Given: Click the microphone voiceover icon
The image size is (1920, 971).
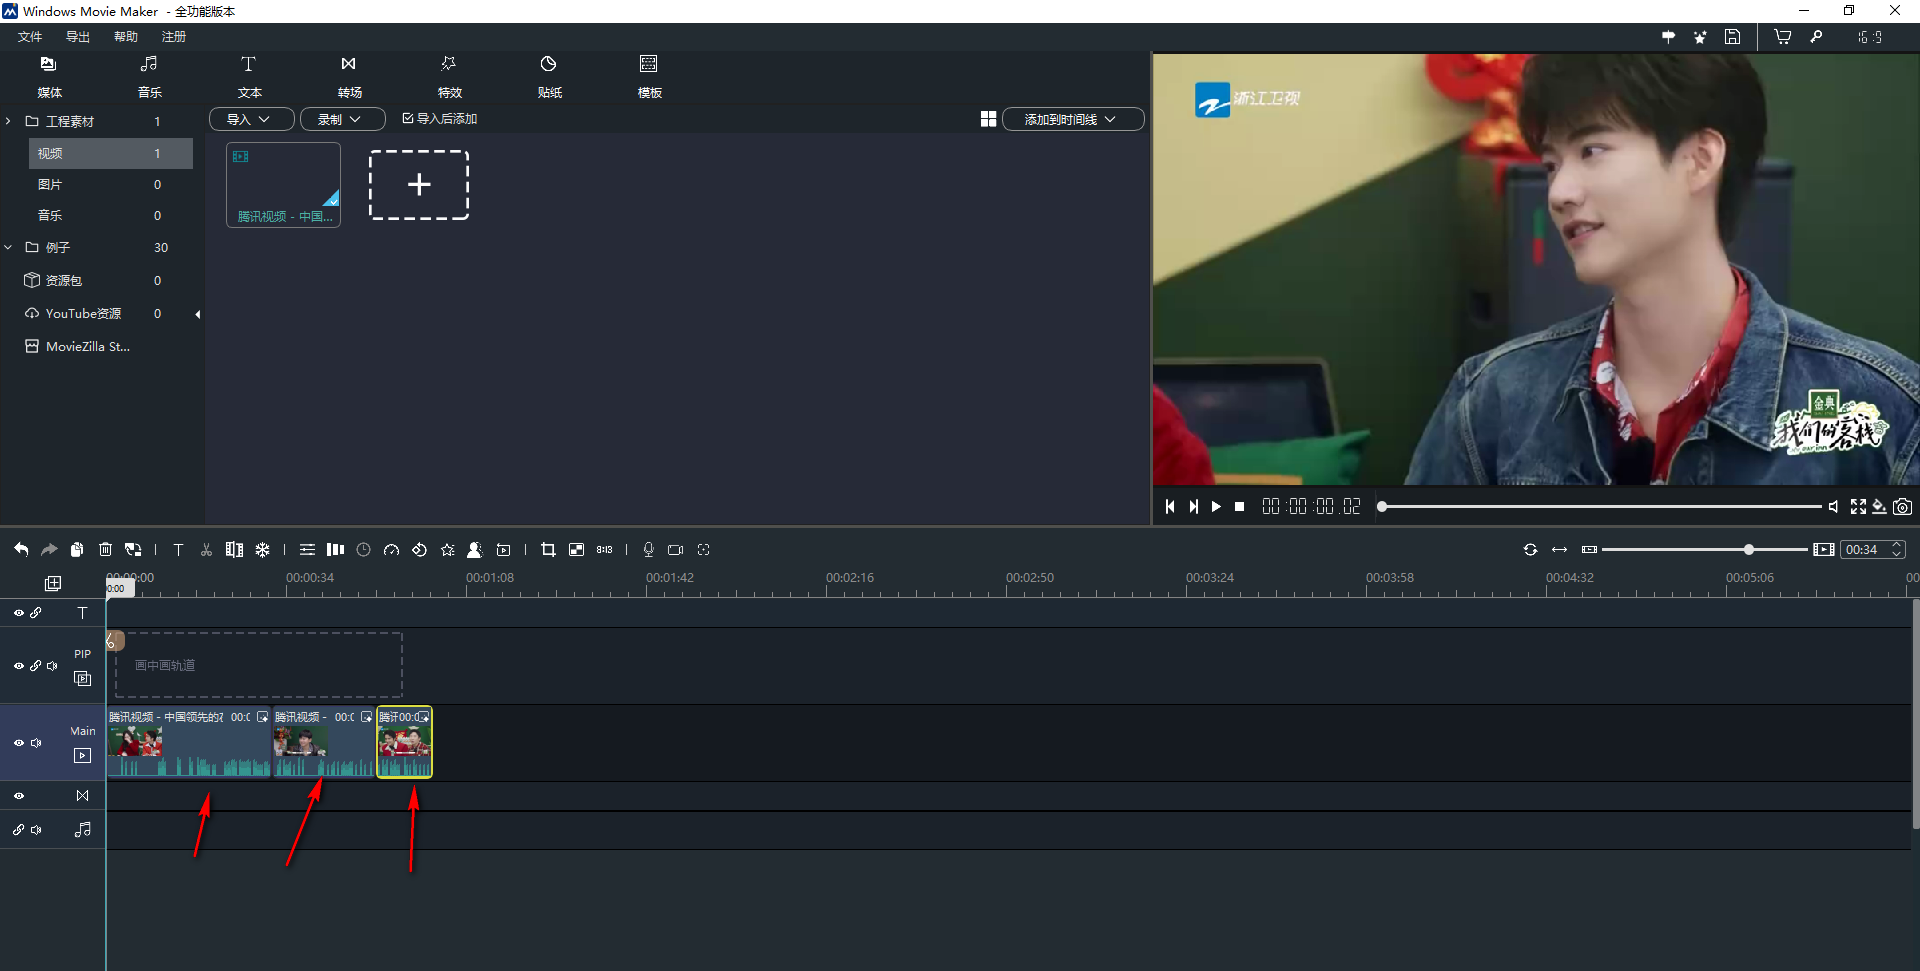Looking at the screenshot, I should (x=648, y=549).
